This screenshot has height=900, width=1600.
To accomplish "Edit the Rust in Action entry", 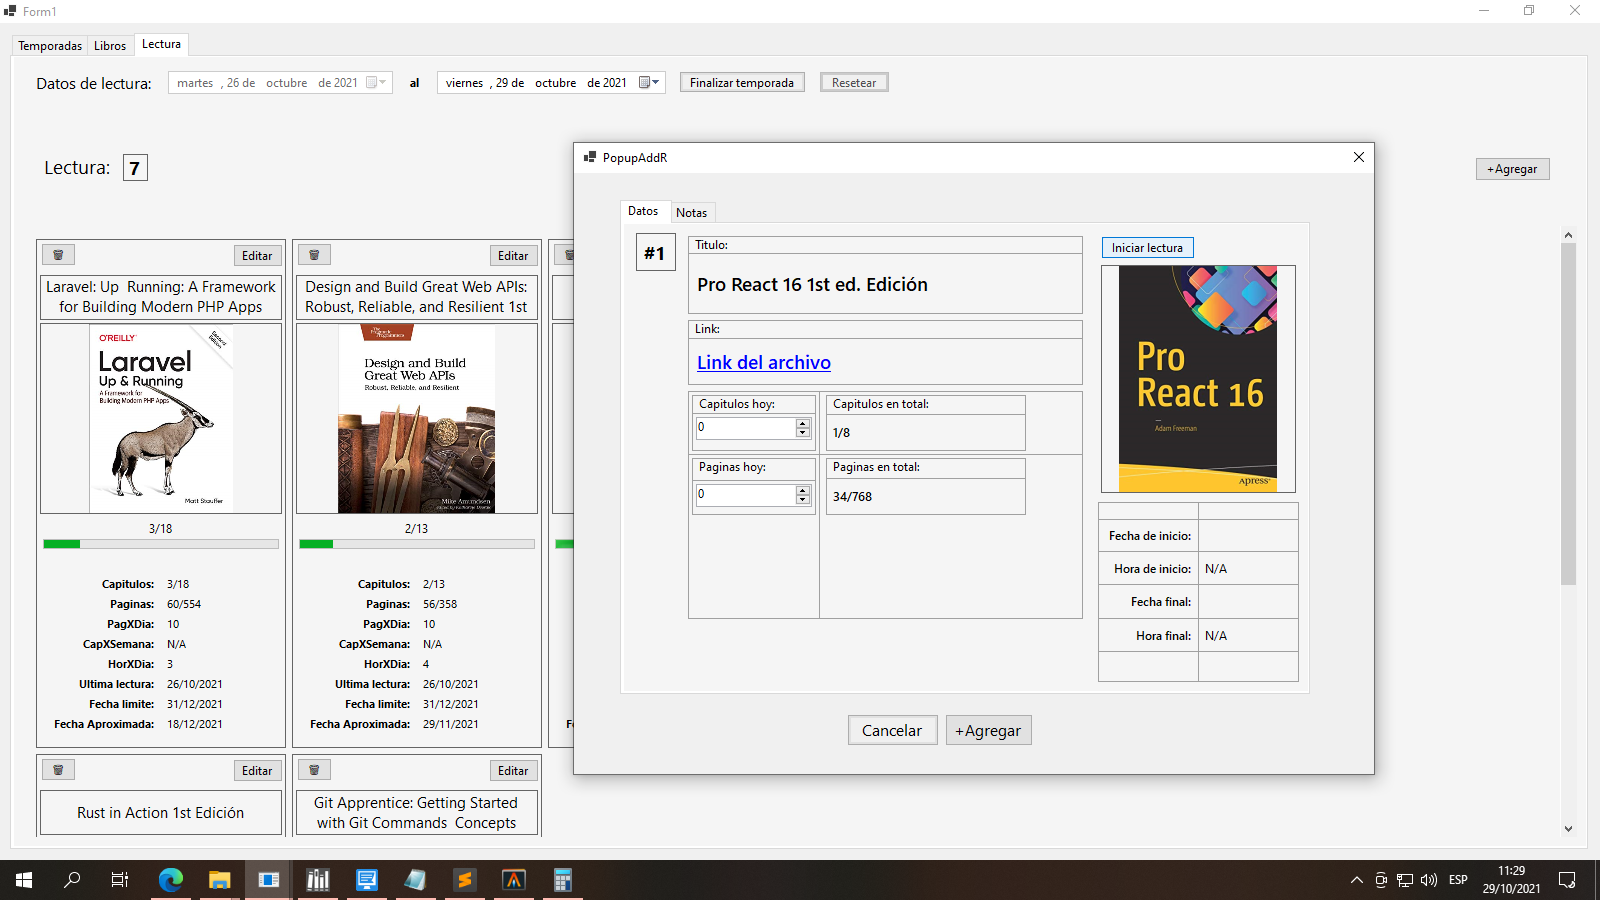I will tap(257, 771).
